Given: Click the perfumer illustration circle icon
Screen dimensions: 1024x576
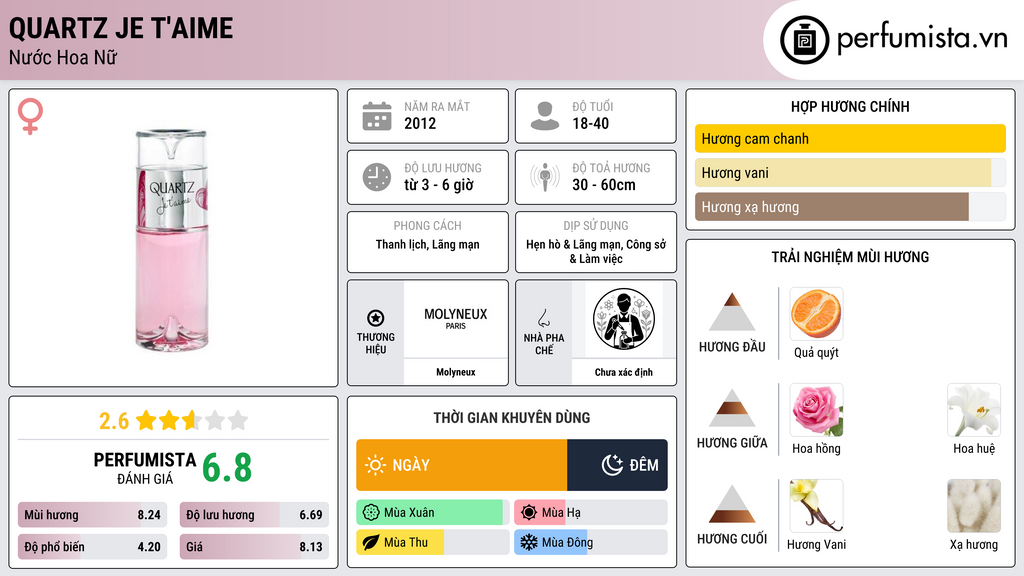Looking at the screenshot, I should pos(624,319).
